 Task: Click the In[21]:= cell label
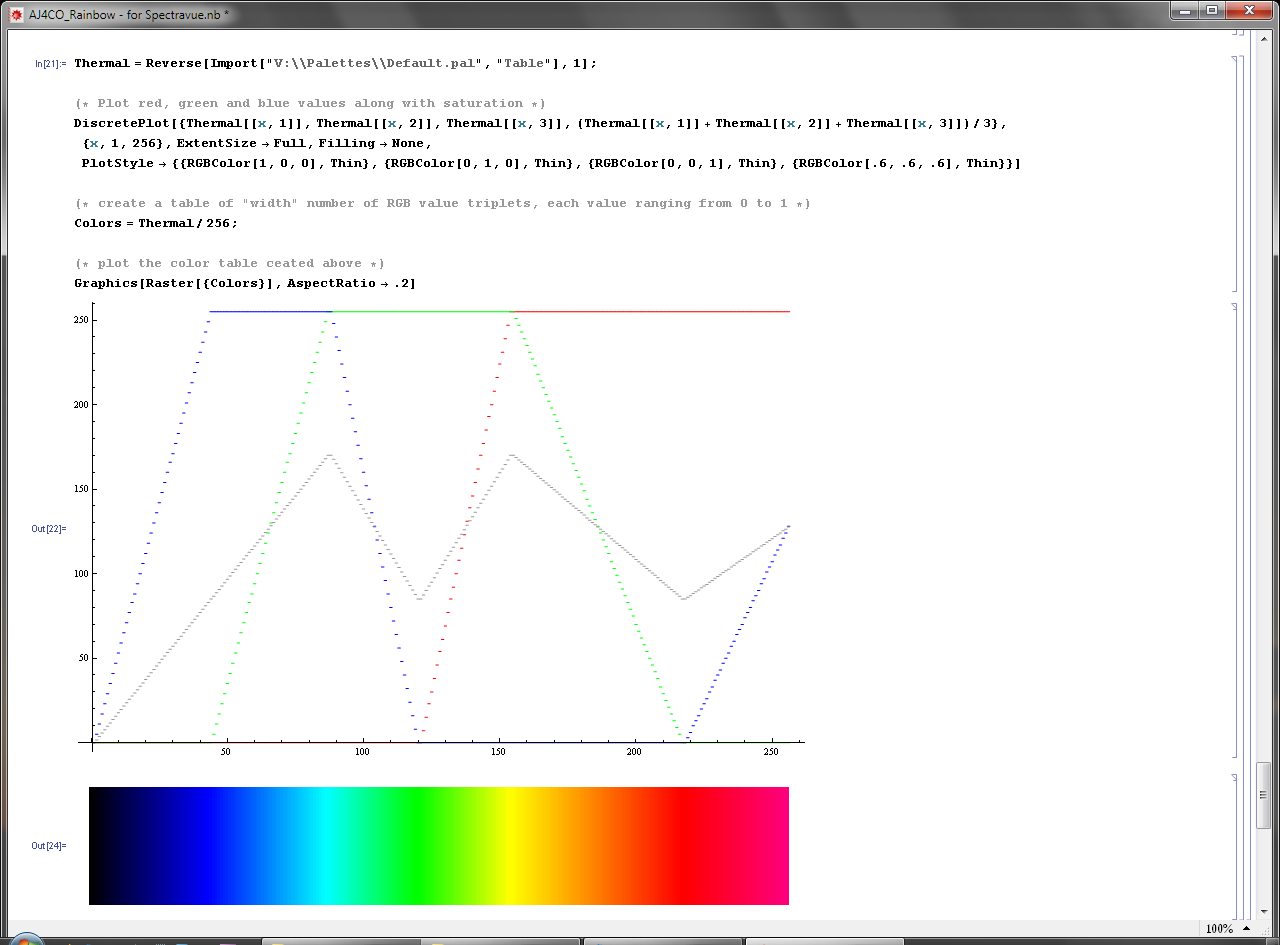(50, 64)
